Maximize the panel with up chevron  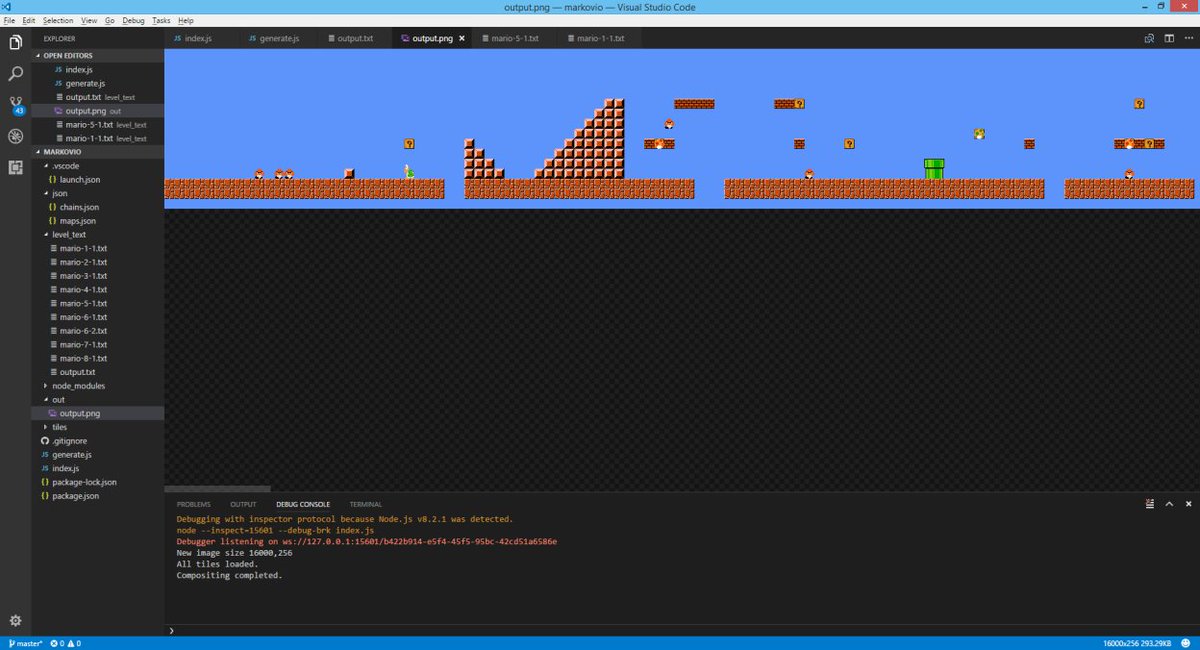click(x=1169, y=505)
